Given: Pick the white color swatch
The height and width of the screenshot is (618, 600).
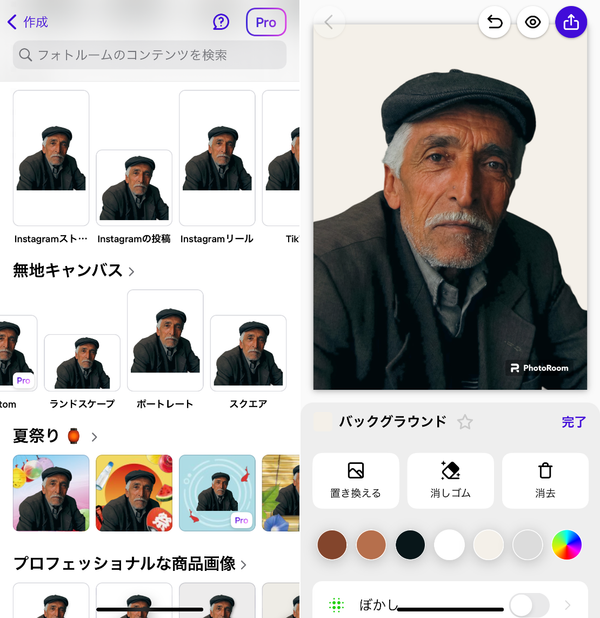Looking at the screenshot, I should pos(449,545).
